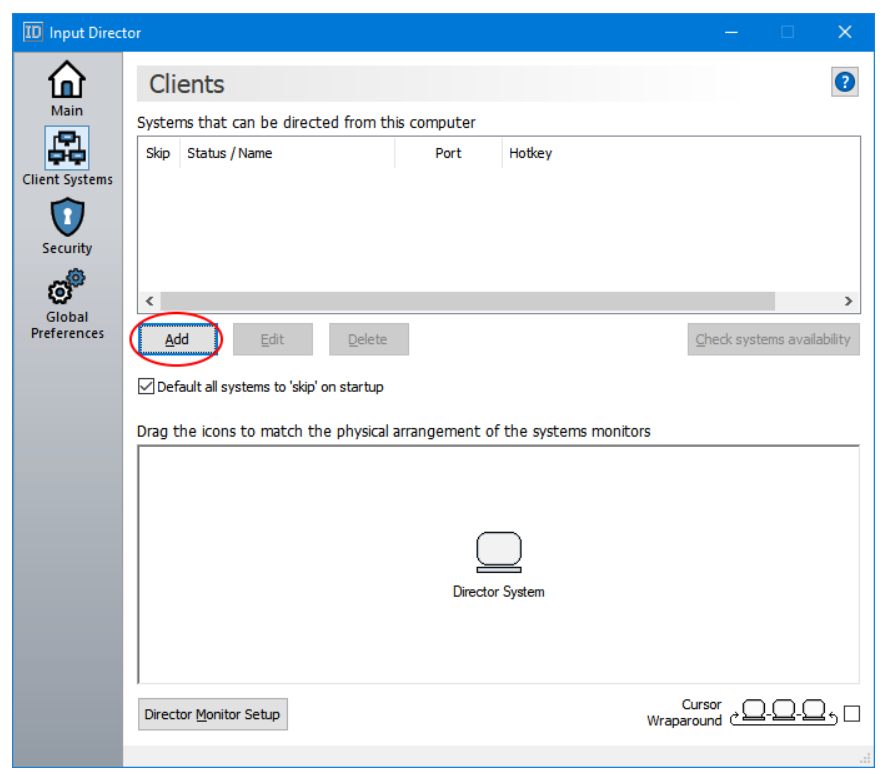Click the Hotkey column header
This screenshot has height=774, width=884.
click(680, 153)
